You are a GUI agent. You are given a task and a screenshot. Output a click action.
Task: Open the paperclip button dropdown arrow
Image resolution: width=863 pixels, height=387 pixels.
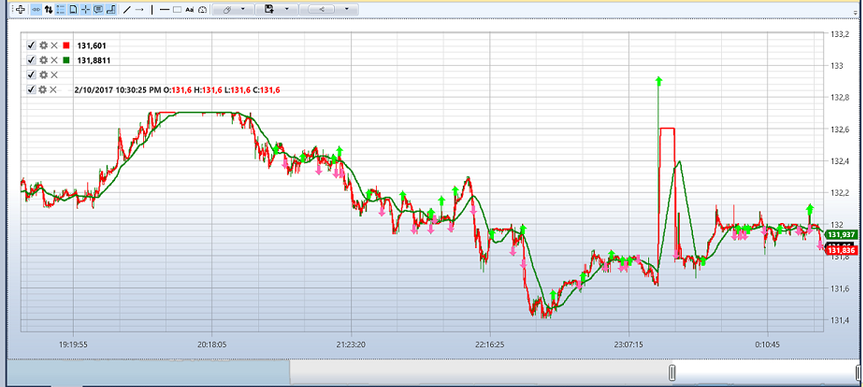pos(243,9)
